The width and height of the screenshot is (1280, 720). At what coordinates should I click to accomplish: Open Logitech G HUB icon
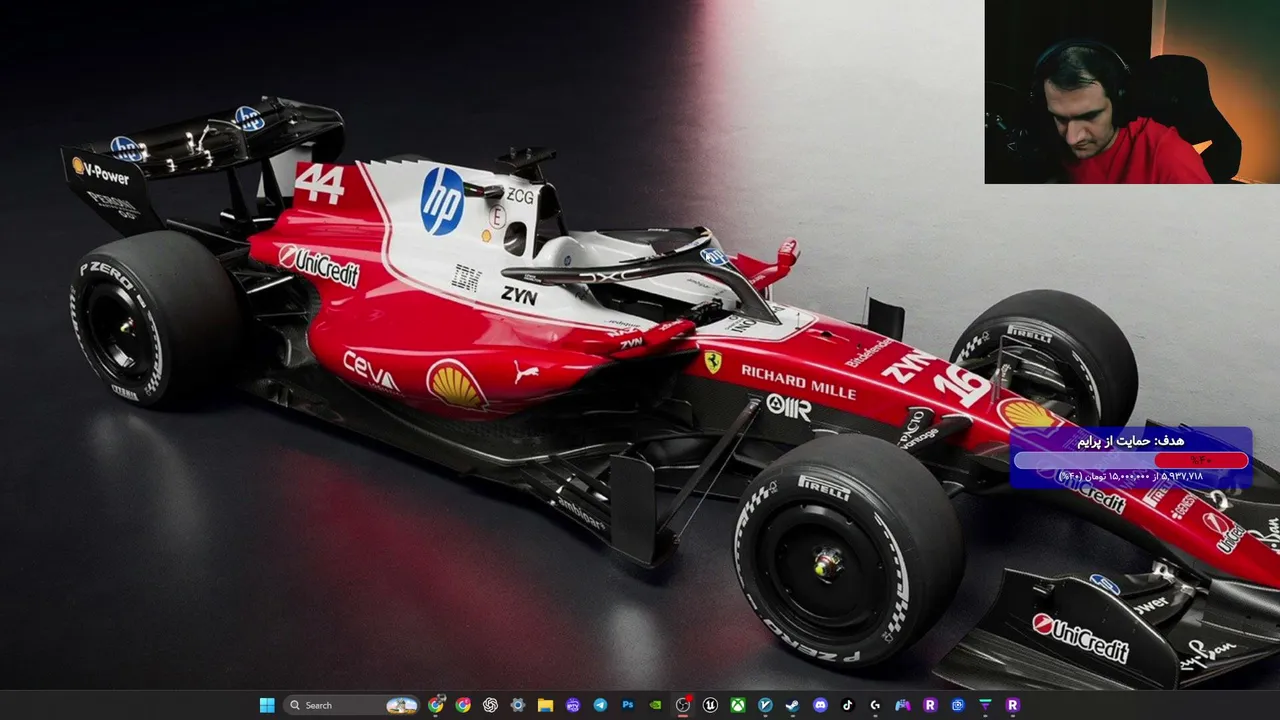(875, 705)
